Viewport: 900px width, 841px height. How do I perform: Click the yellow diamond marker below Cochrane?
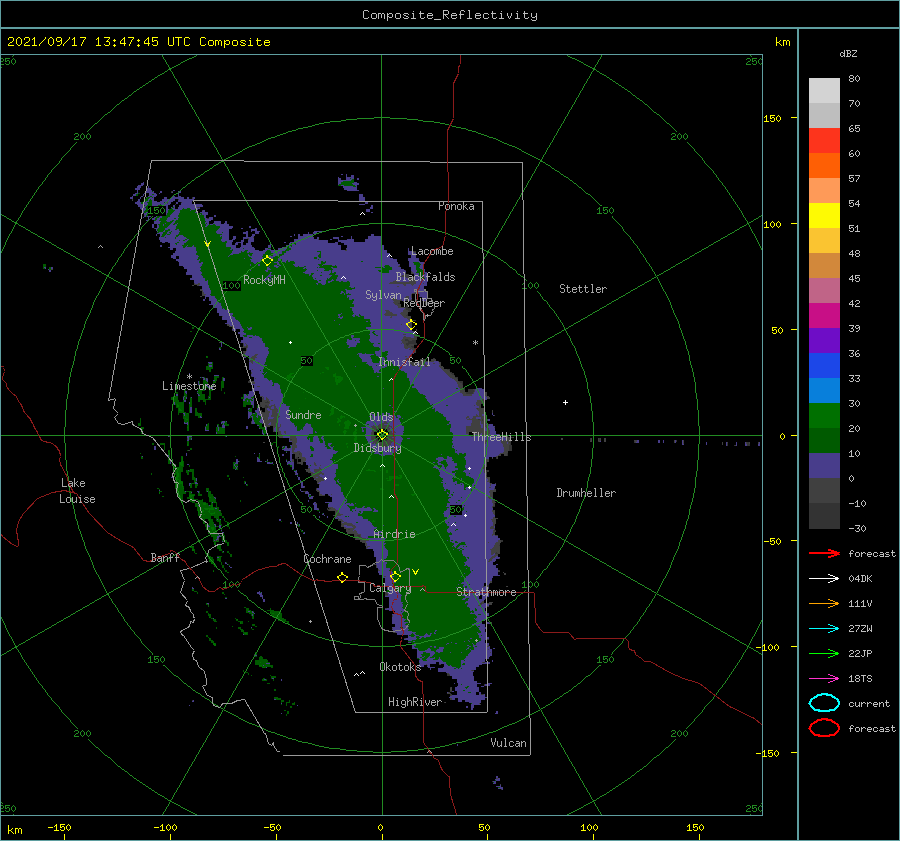[x=343, y=577]
